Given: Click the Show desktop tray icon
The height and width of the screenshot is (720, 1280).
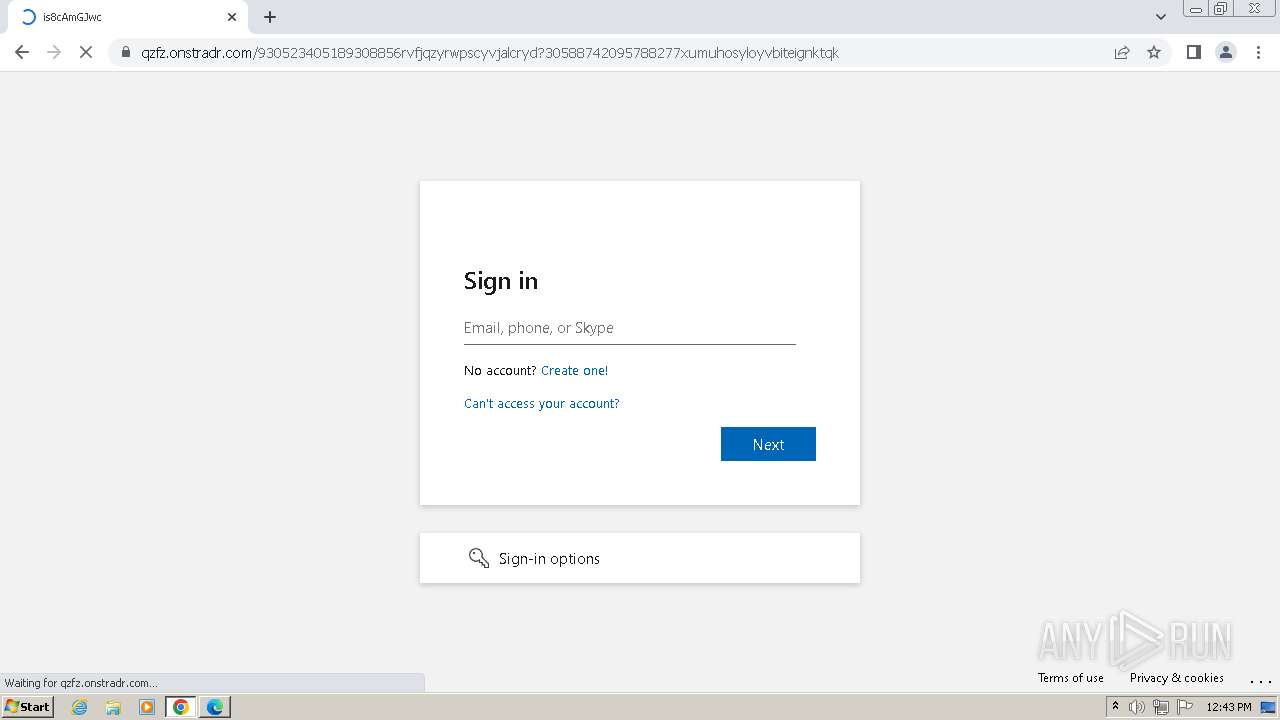Looking at the screenshot, I should (1268, 707).
